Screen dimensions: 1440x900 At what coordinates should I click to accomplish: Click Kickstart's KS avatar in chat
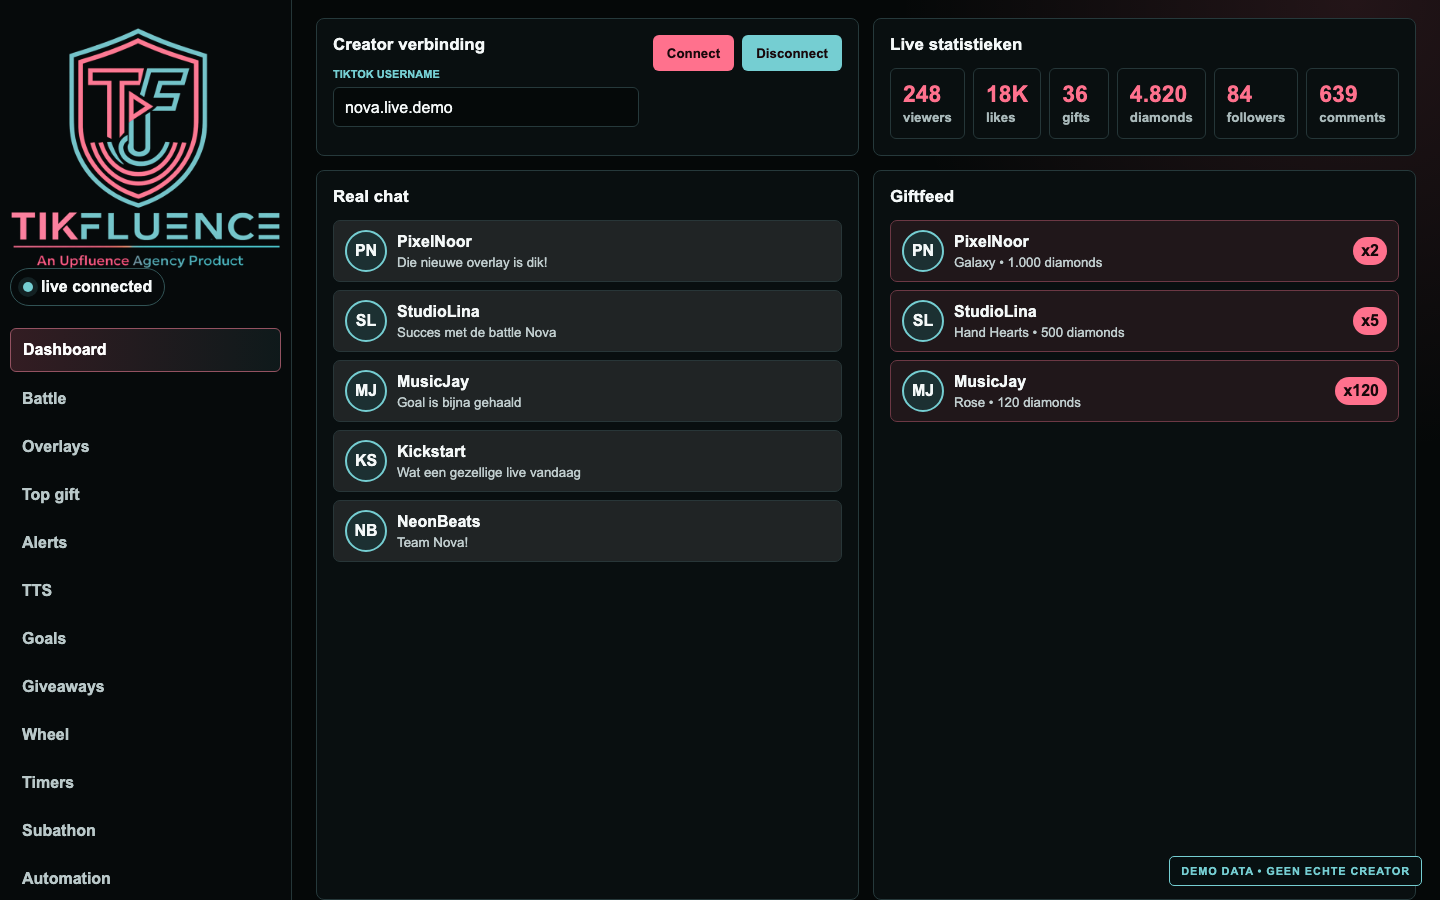pos(366,461)
